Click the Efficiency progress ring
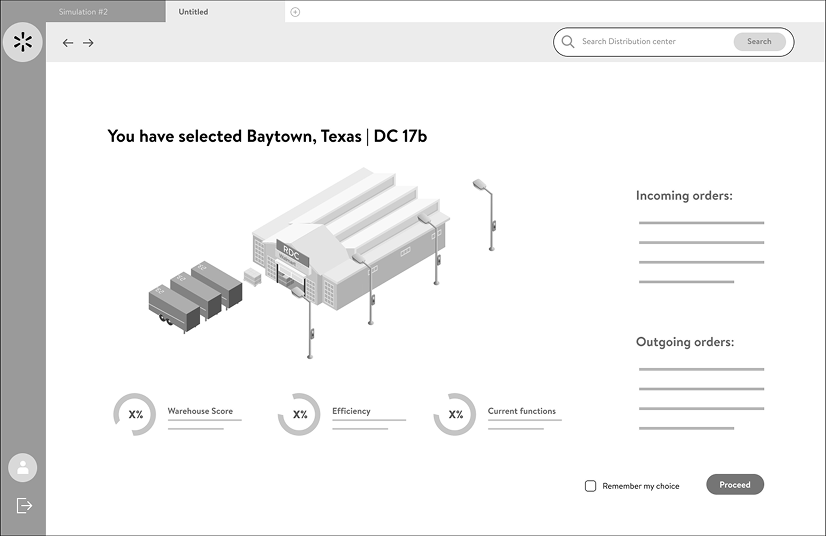The height and width of the screenshot is (536, 826). (x=299, y=414)
